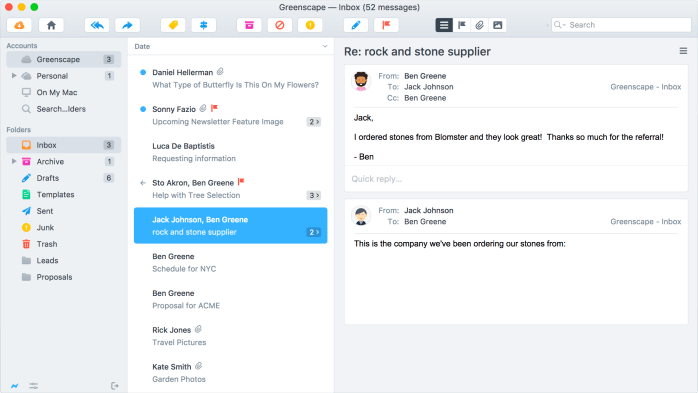Click the yellow tag toolbar icon
Image resolution: width=698 pixels, height=393 pixels.
point(173,25)
